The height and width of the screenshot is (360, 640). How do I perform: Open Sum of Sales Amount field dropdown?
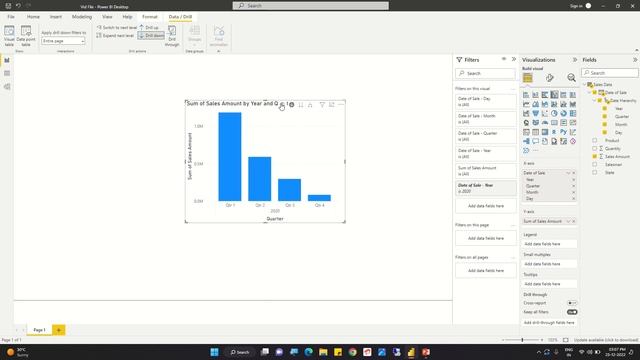(x=568, y=221)
